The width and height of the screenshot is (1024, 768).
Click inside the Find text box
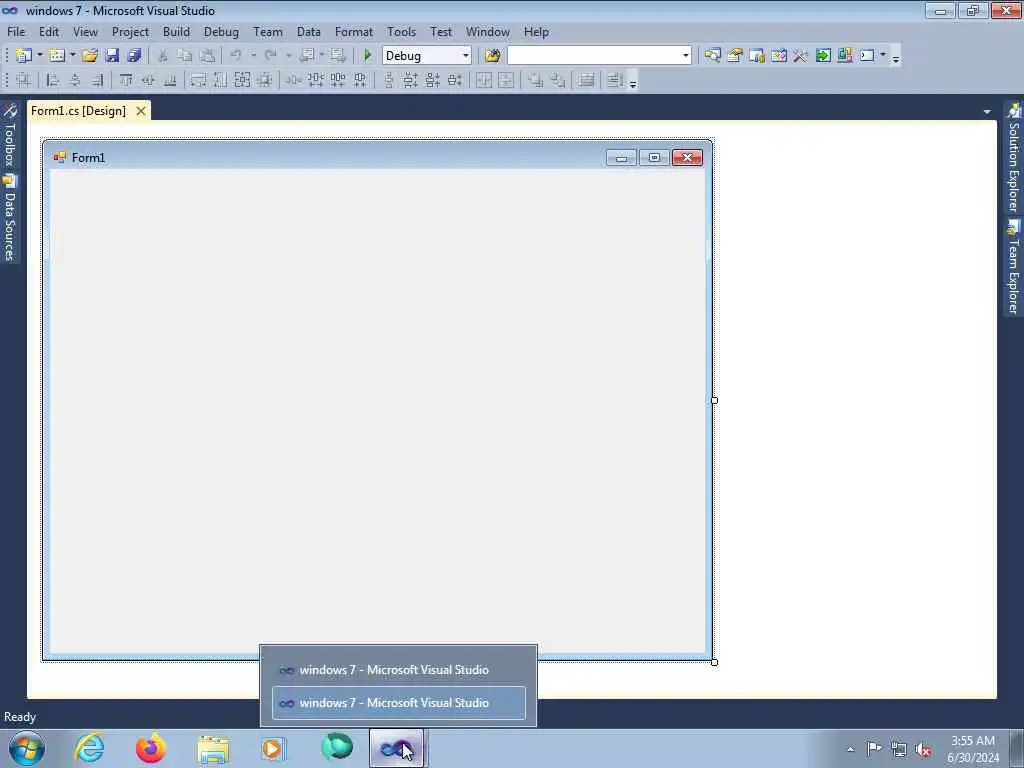click(x=594, y=56)
